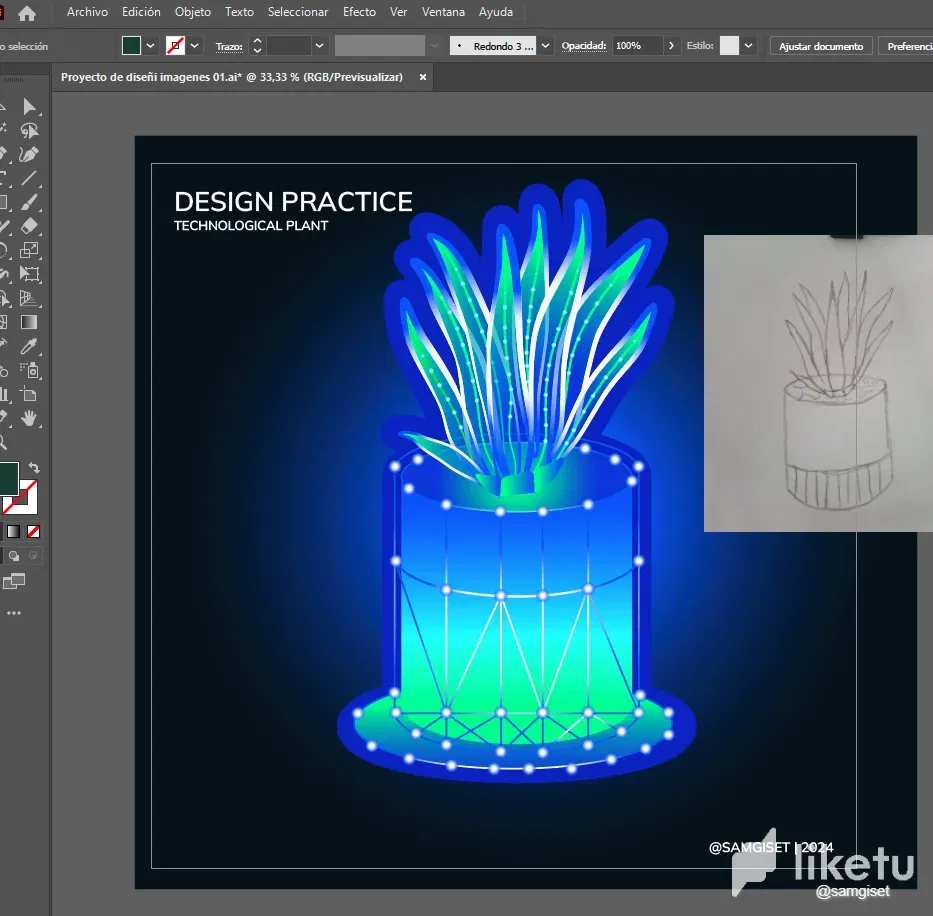The height and width of the screenshot is (916, 933).
Task: Expand the Opacidad slider arrow
Action: click(671, 46)
